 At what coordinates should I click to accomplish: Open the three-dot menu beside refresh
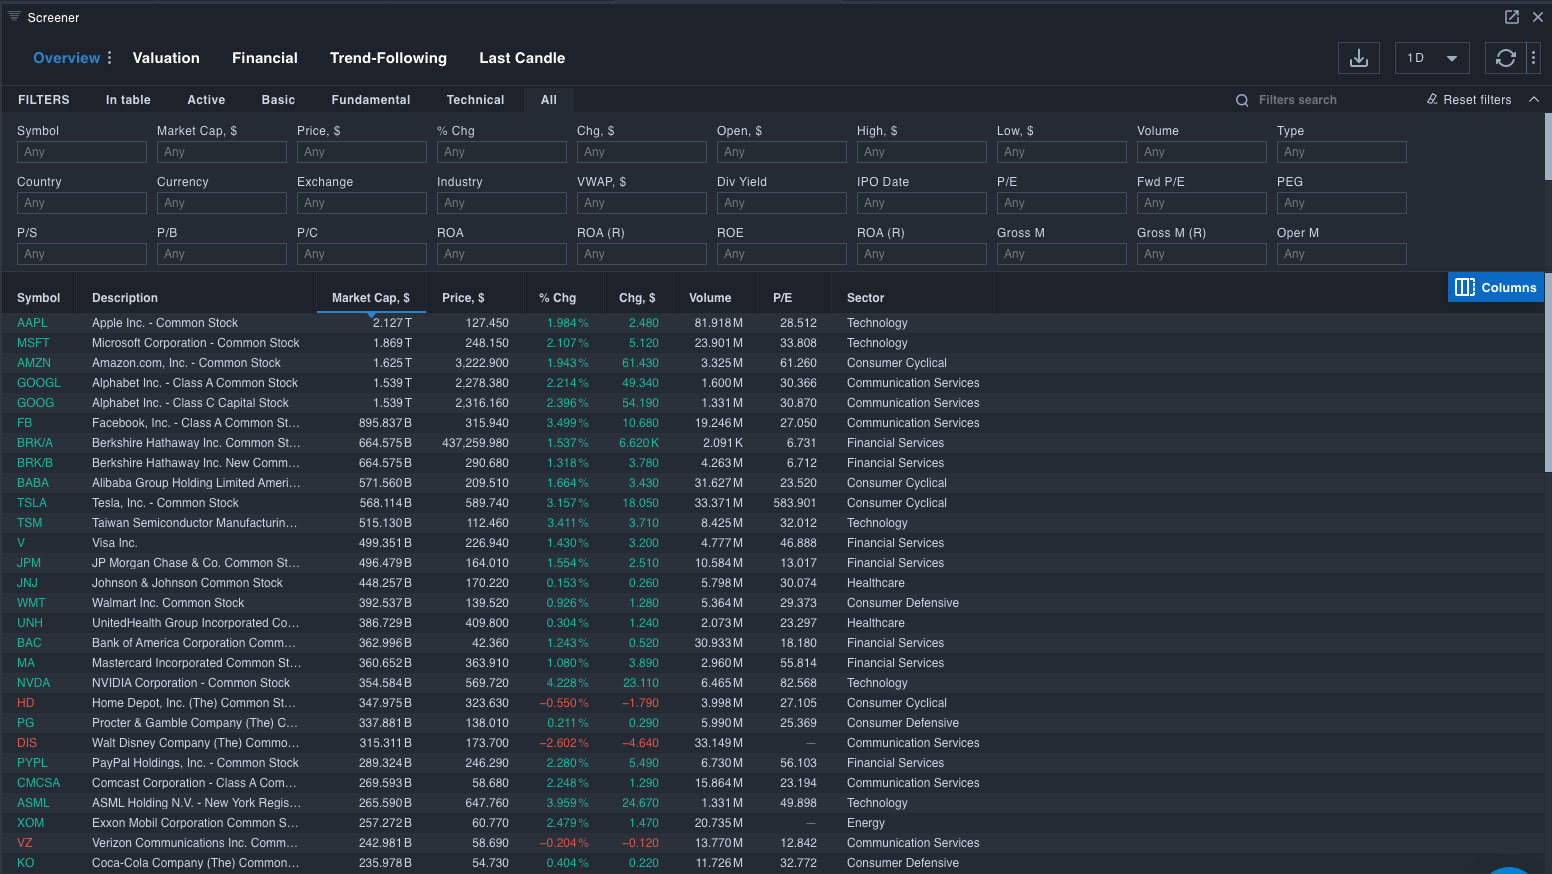coord(1533,58)
